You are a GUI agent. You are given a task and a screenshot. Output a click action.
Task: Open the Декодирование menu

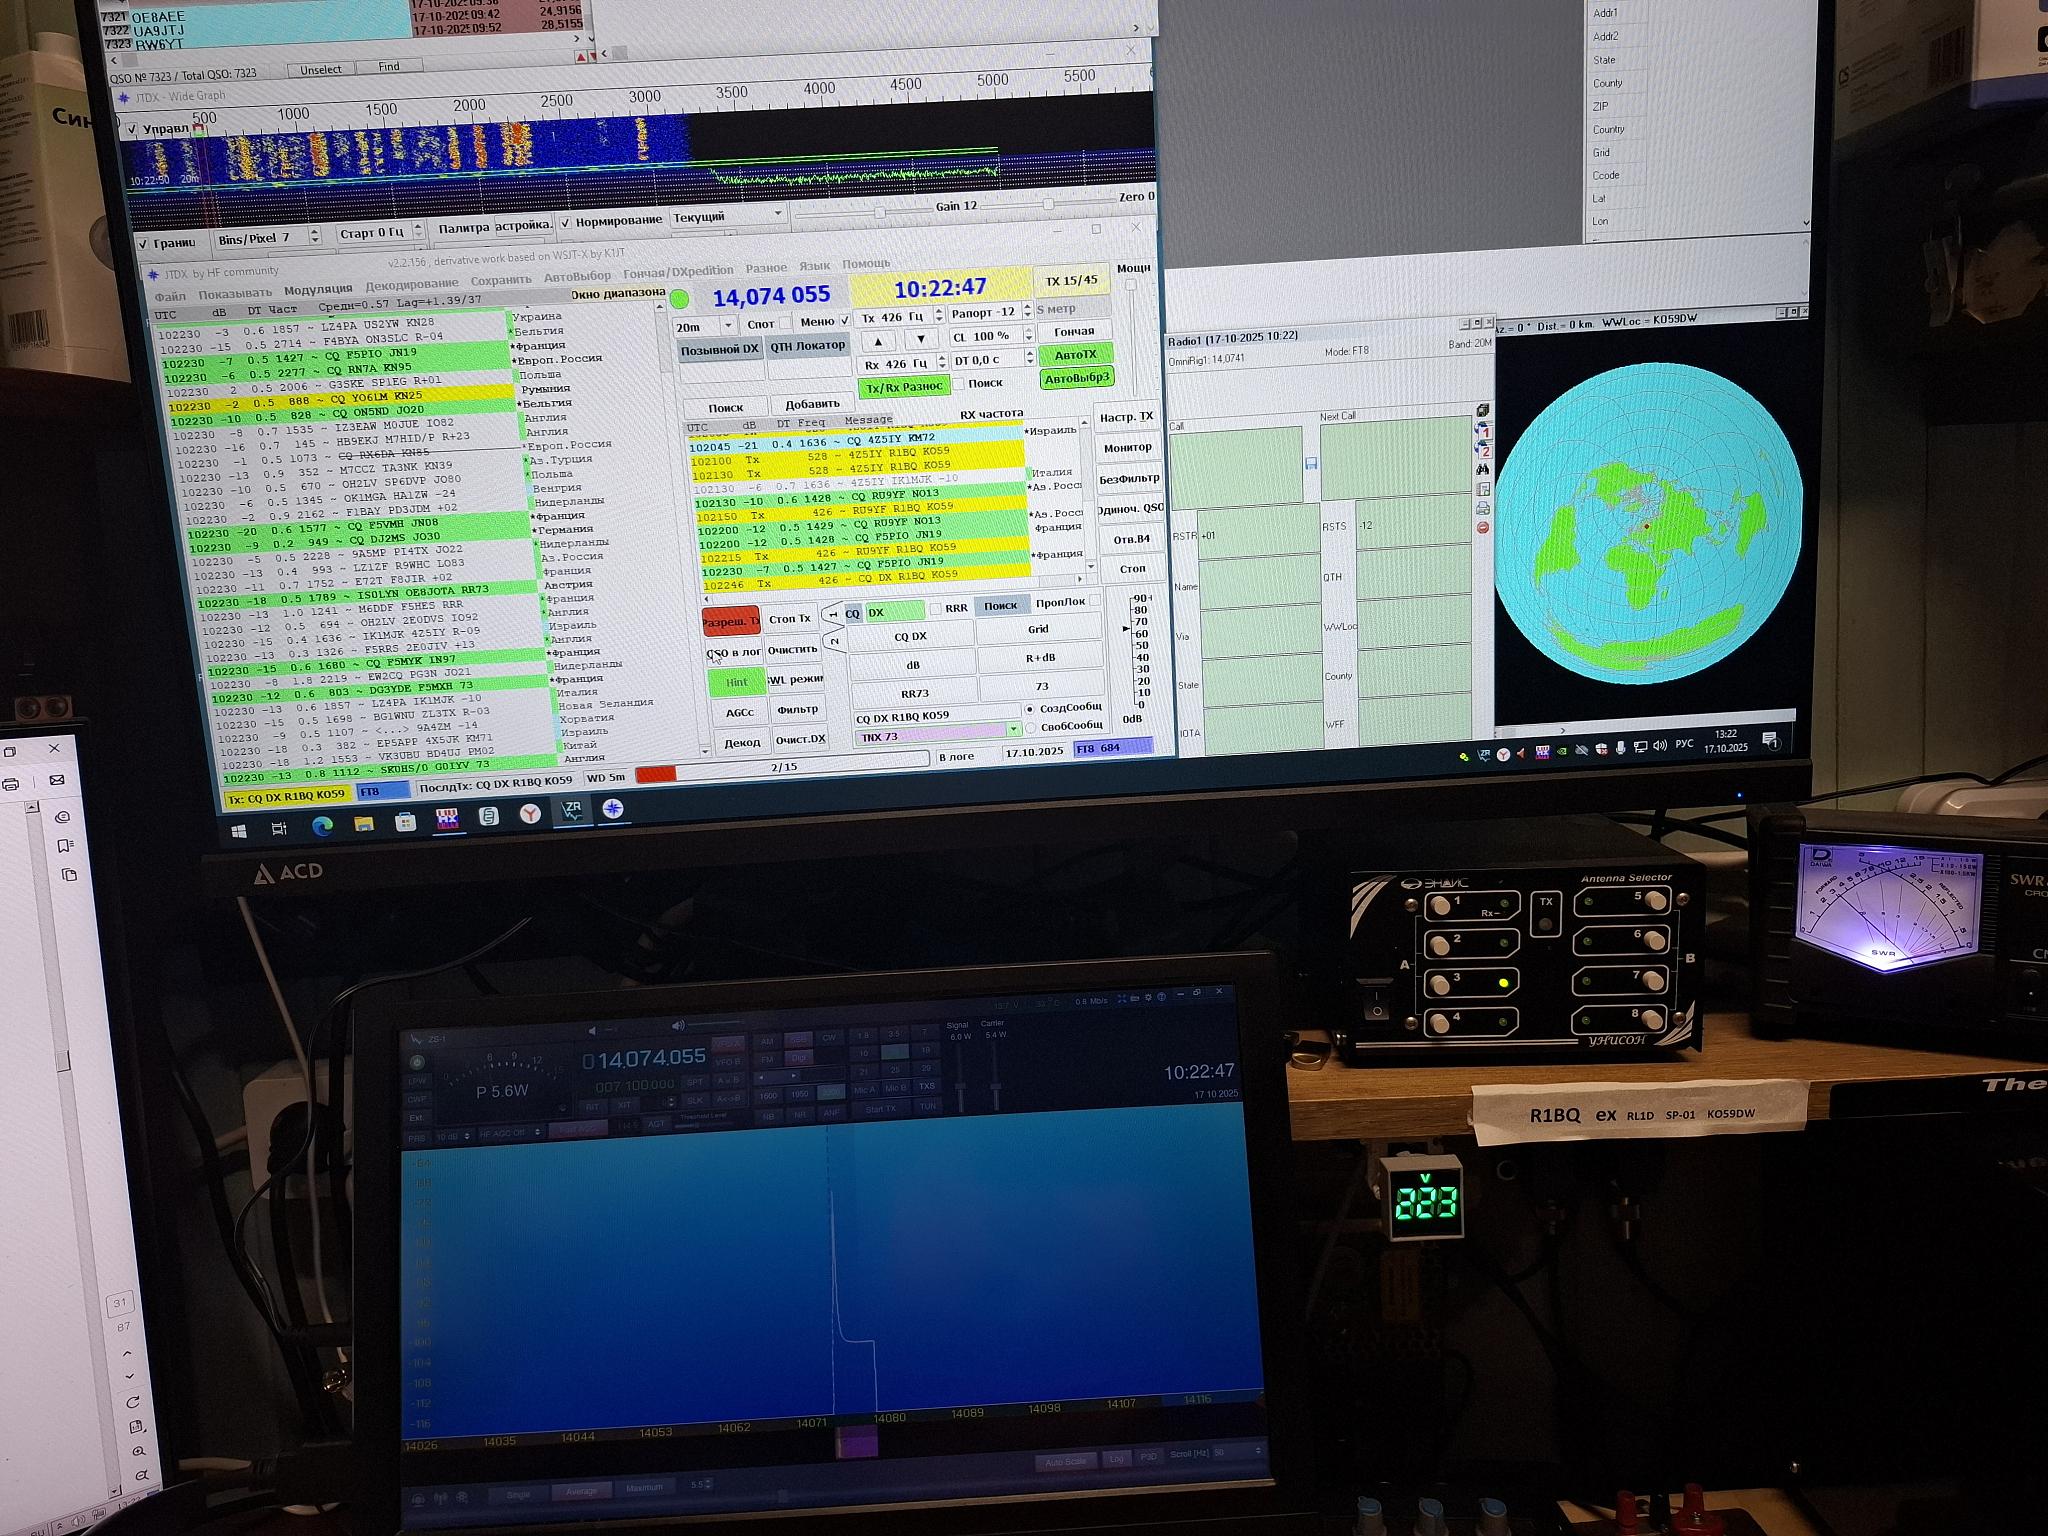tap(411, 284)
